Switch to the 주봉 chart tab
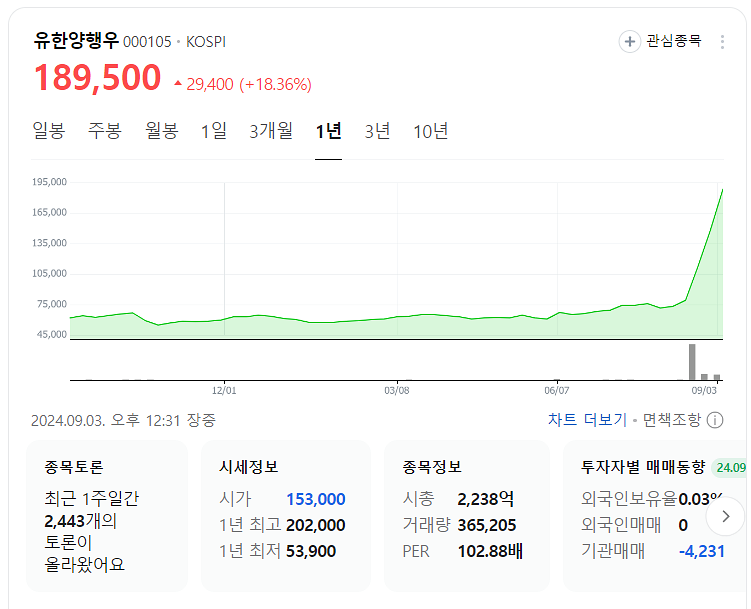751x609 pixels. [104, 131]
